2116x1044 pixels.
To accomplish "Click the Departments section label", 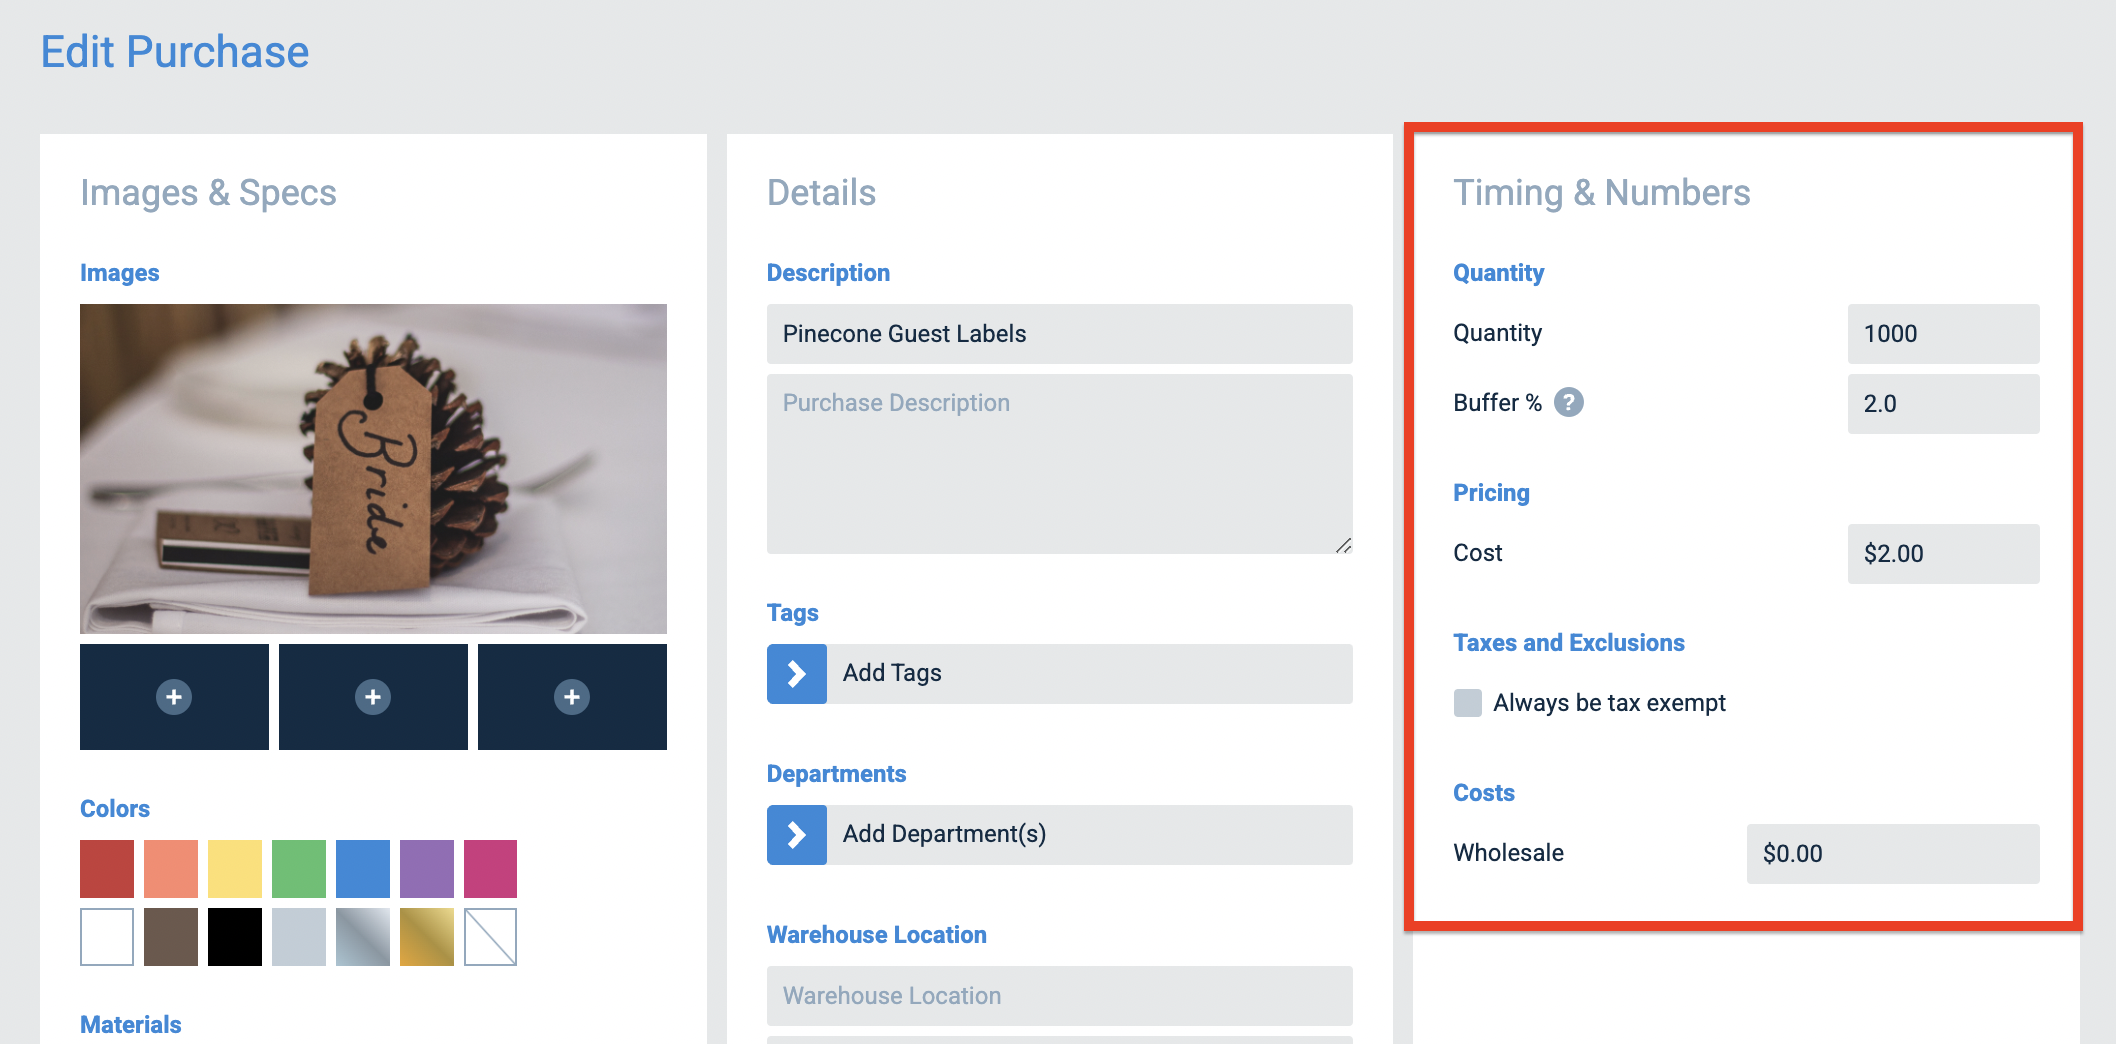I will (x=837, y=774).
